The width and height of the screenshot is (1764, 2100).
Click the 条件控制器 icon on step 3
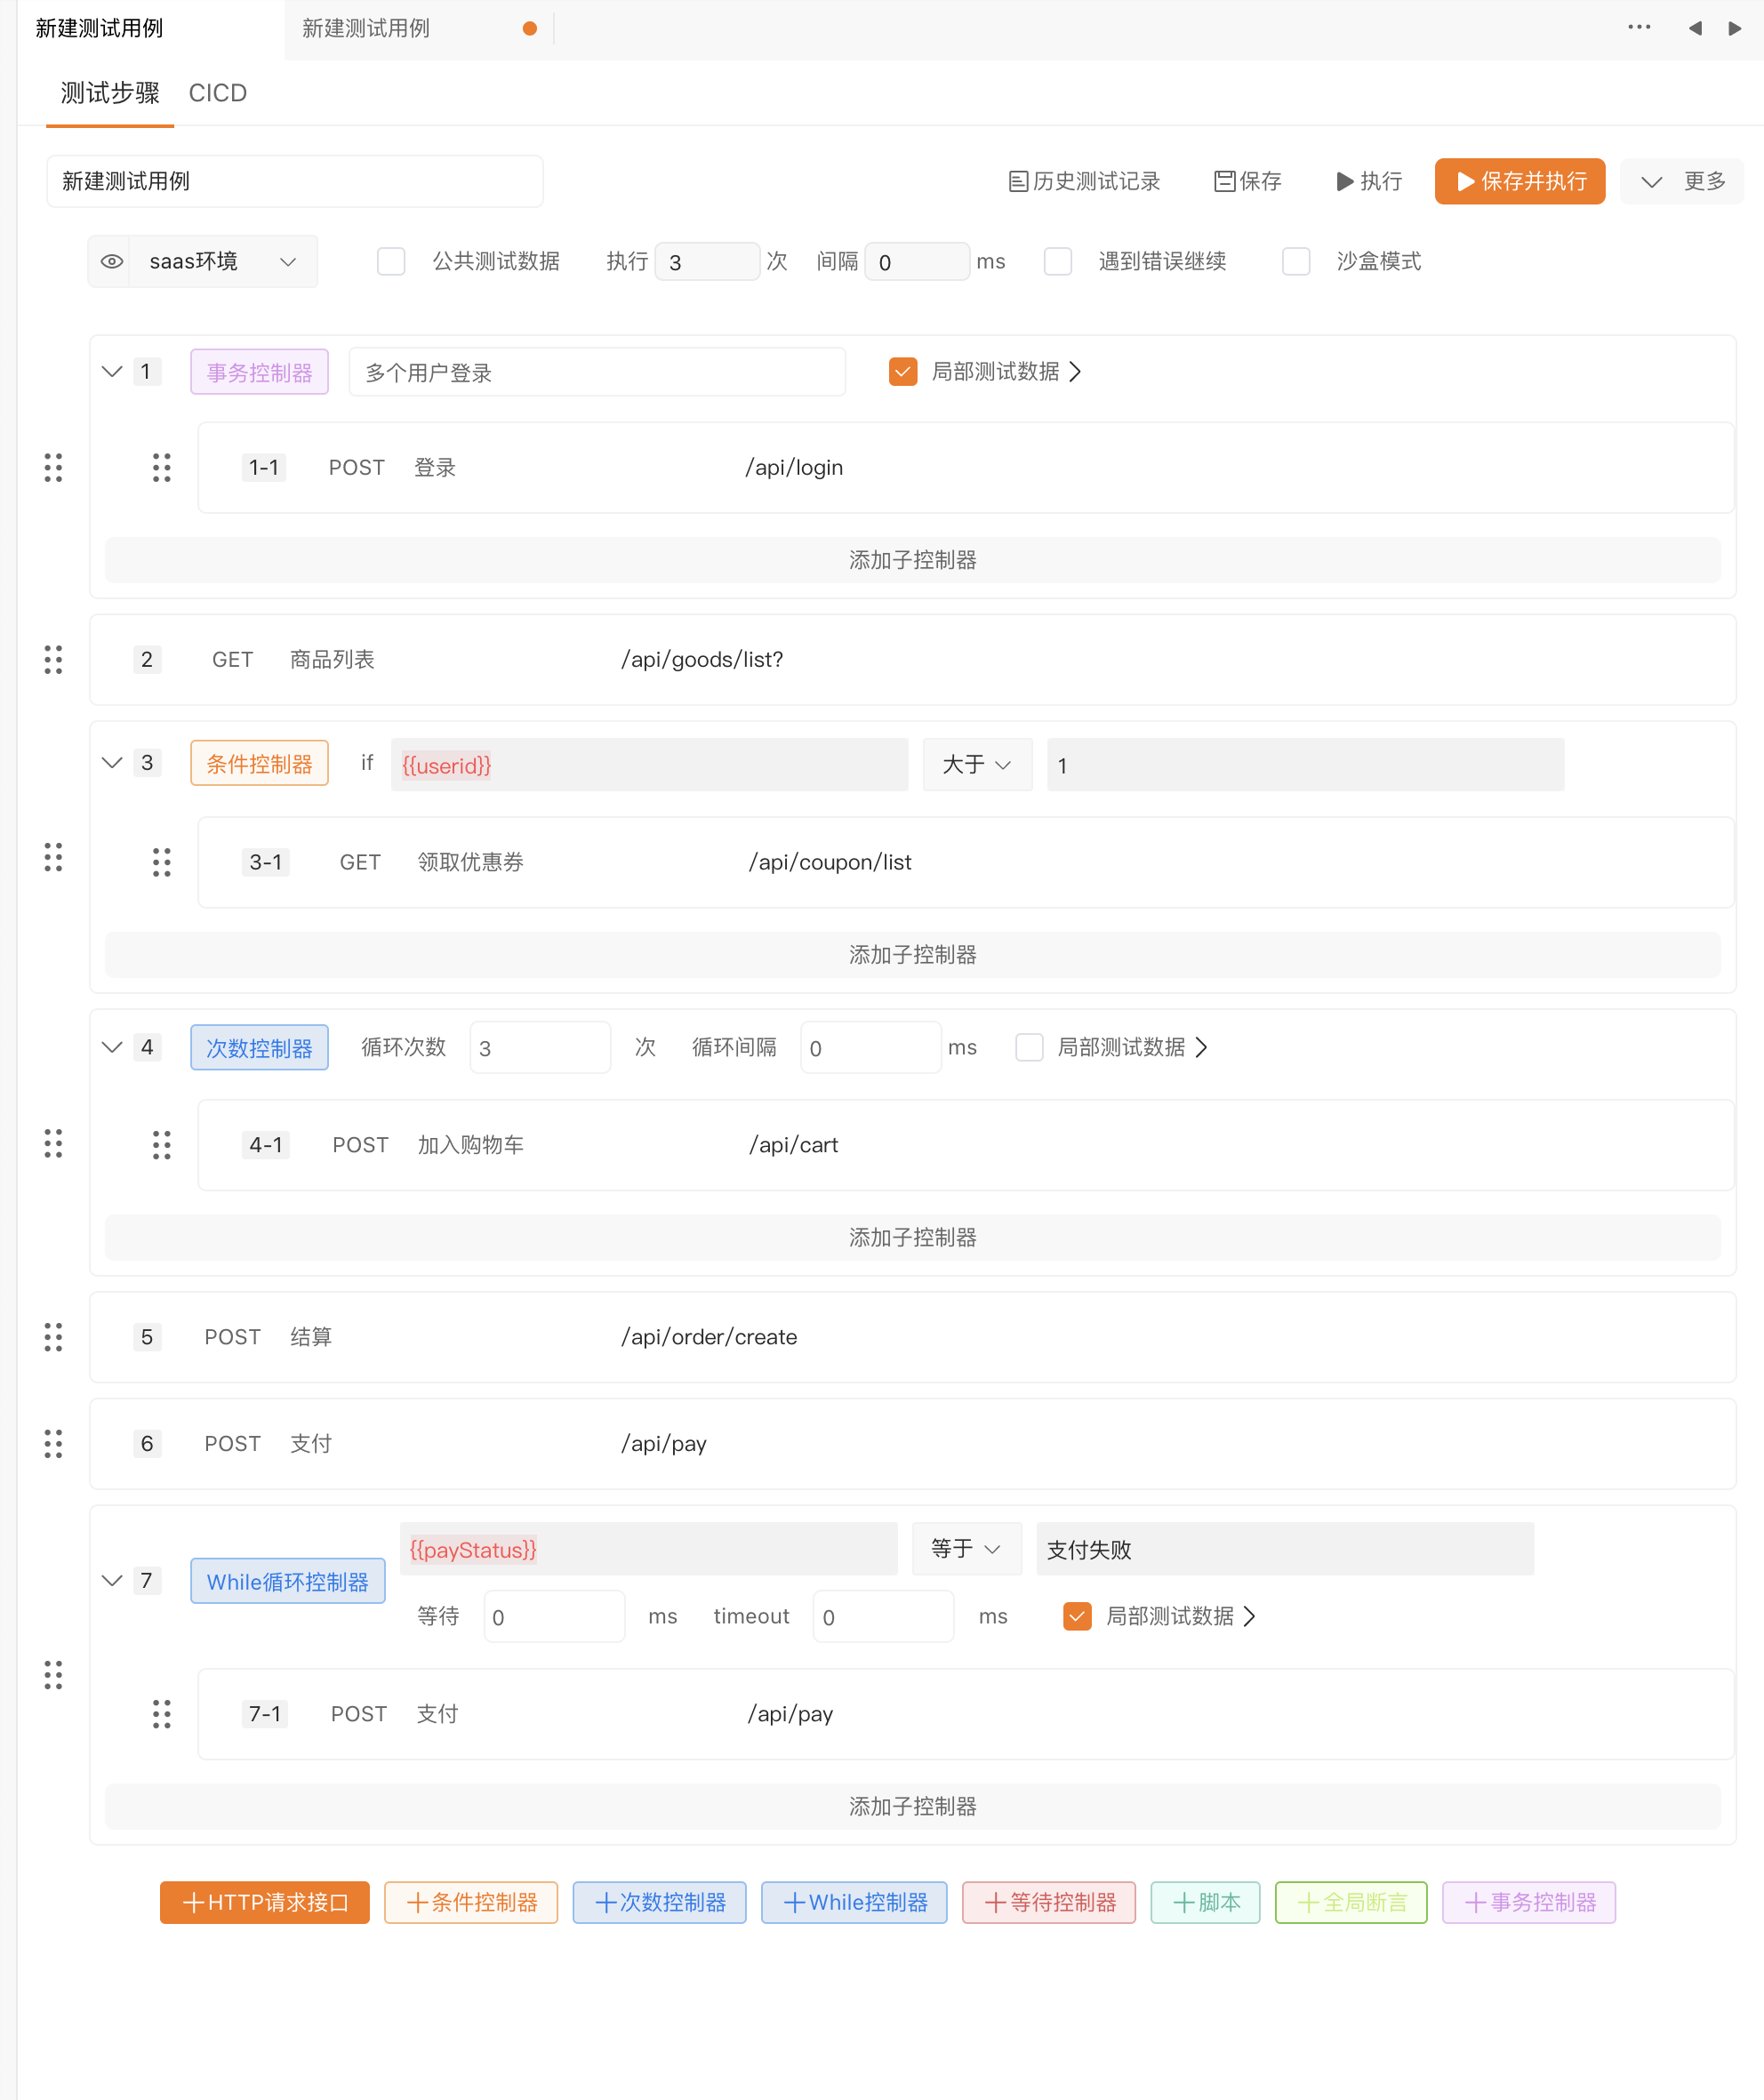click(259, 765)
